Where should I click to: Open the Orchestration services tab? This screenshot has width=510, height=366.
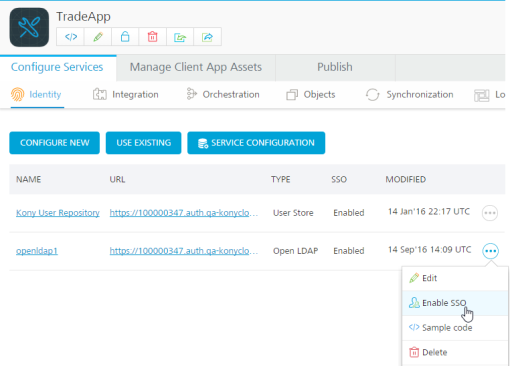(x=223, y=95)
